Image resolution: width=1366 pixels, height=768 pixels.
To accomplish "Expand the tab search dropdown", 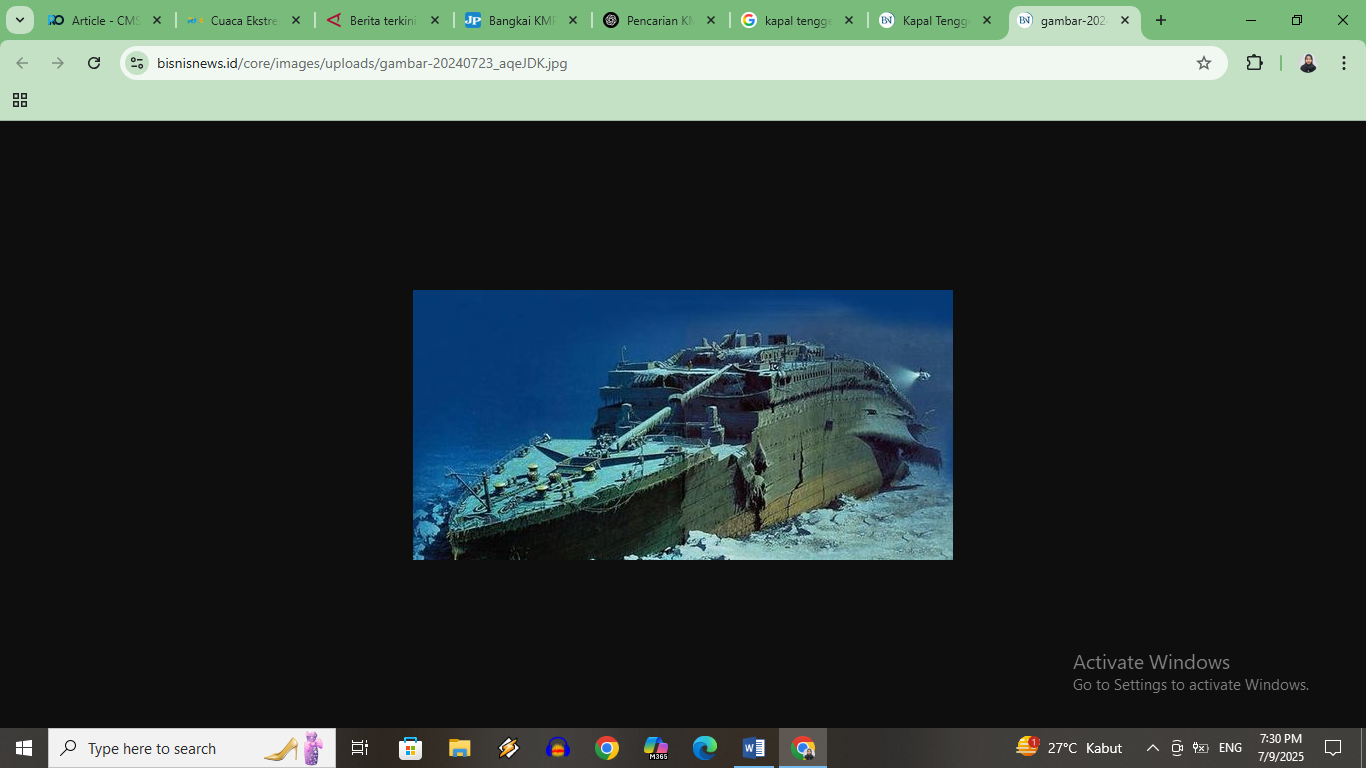I will click(x=20, y=20).
